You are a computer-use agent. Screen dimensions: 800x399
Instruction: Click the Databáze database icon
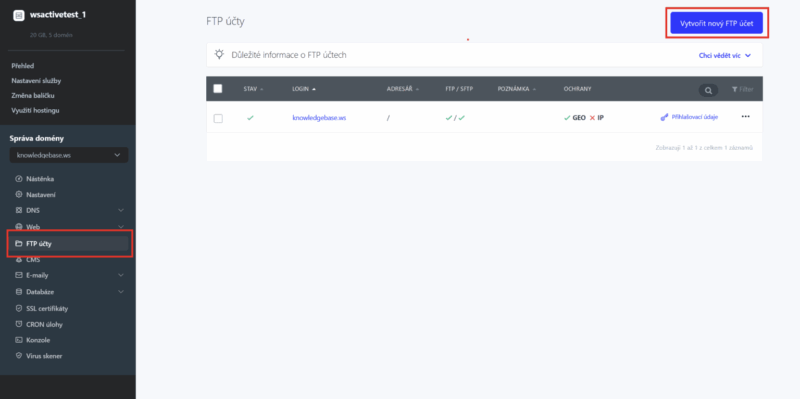pyautogui.click(x=19, y=292)
